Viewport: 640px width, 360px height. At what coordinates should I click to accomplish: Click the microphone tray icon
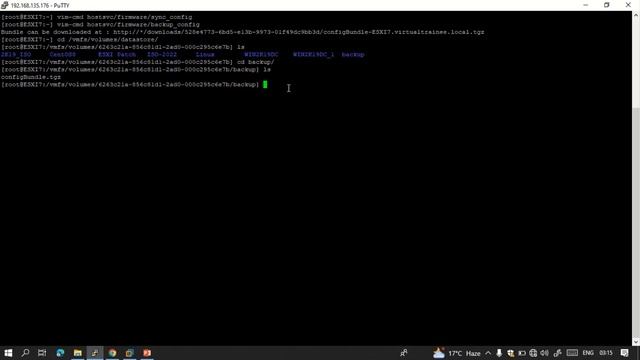pyautogui.click(x=499, y=353)
